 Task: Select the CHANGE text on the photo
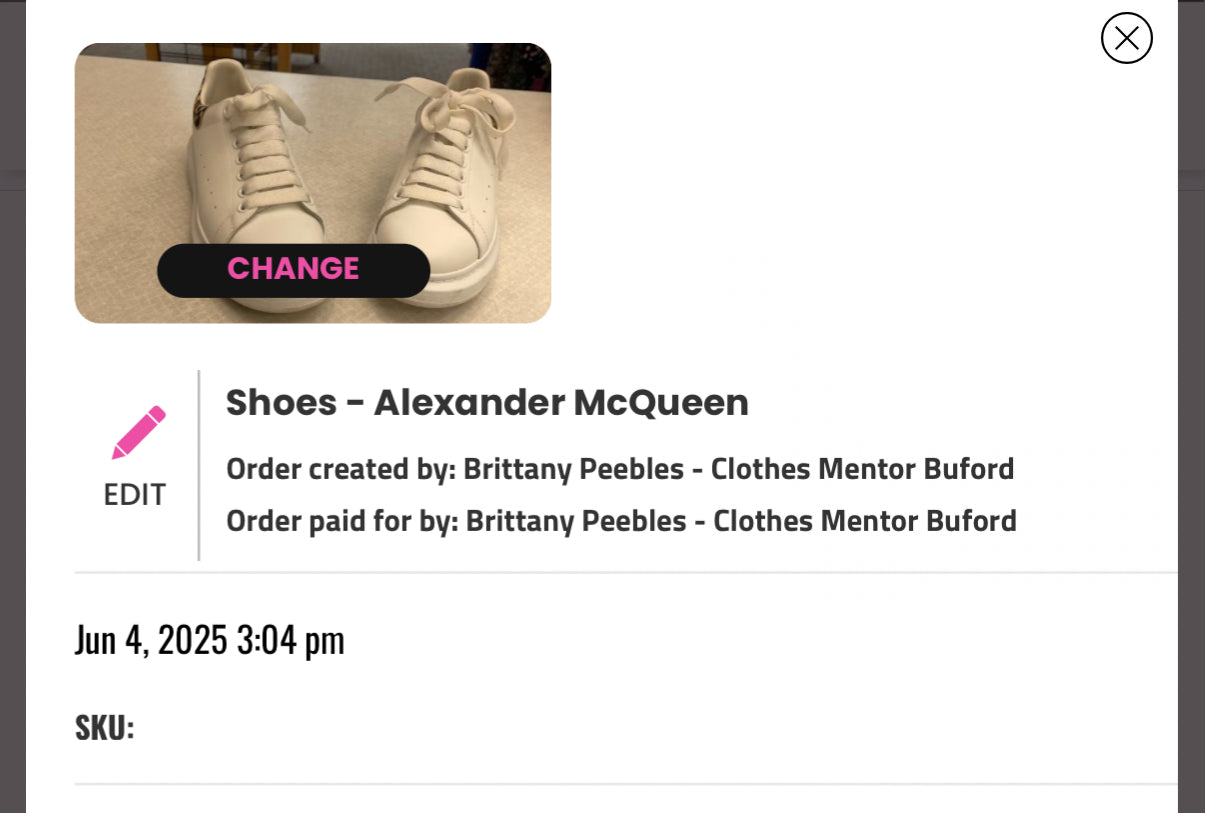(293, 268)
